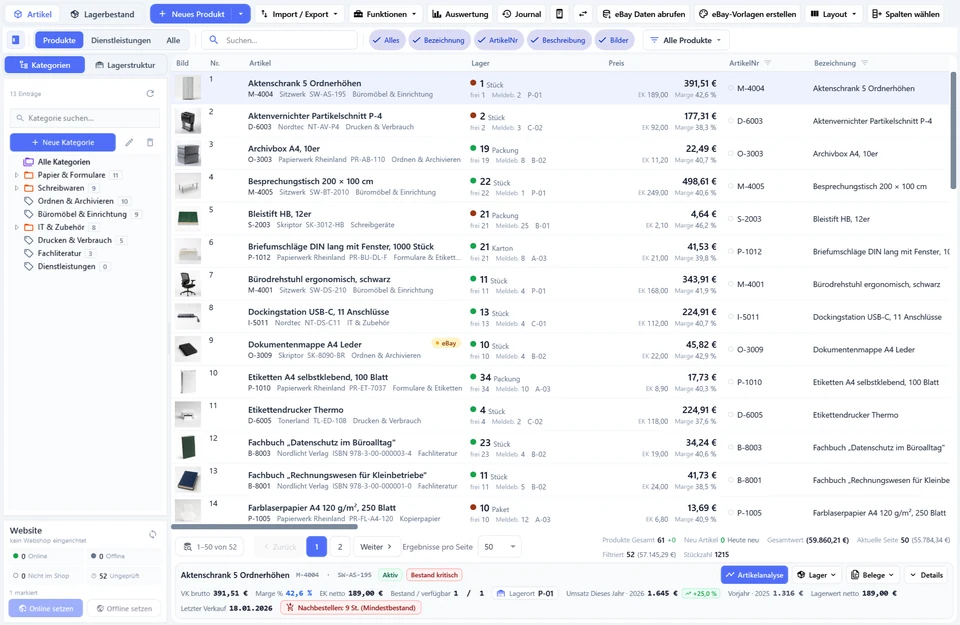960x625 pixels.
Task: Click the filter icon in ArtikelNr column header
Action: click(768, 63)
